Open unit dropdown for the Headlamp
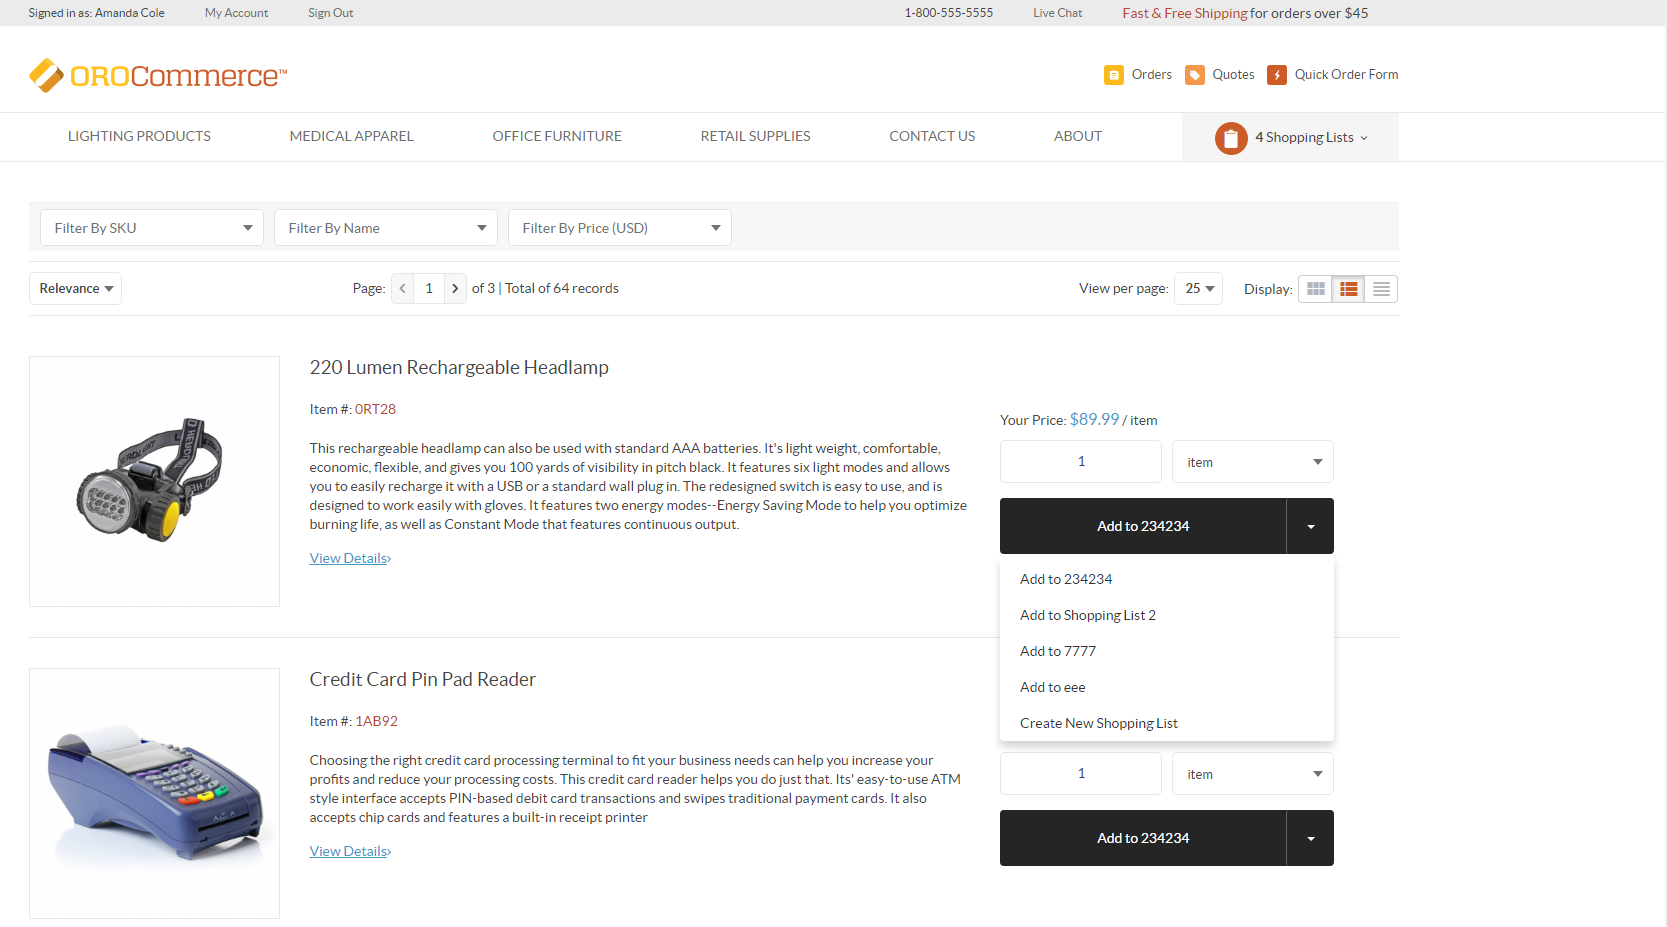Screen dimensions: 1667x927 (1253, 462)
